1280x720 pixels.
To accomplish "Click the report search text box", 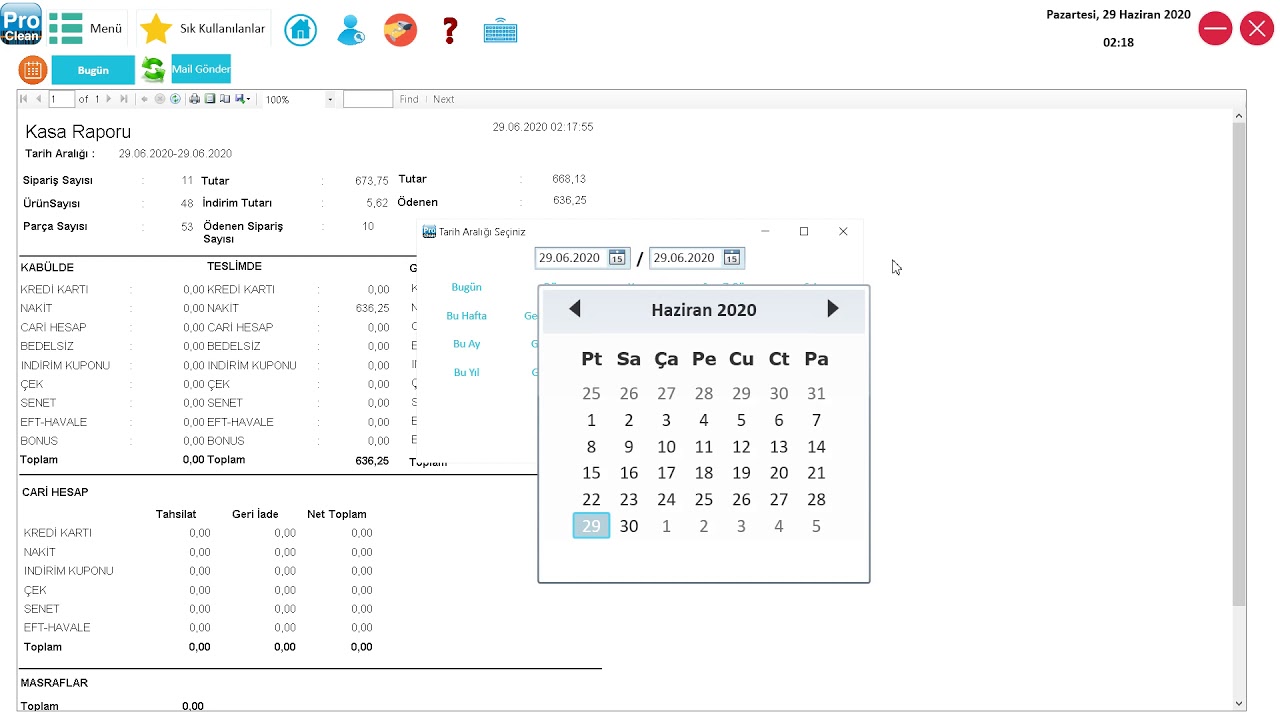I will pyautogui.click(x=367, y=99).
